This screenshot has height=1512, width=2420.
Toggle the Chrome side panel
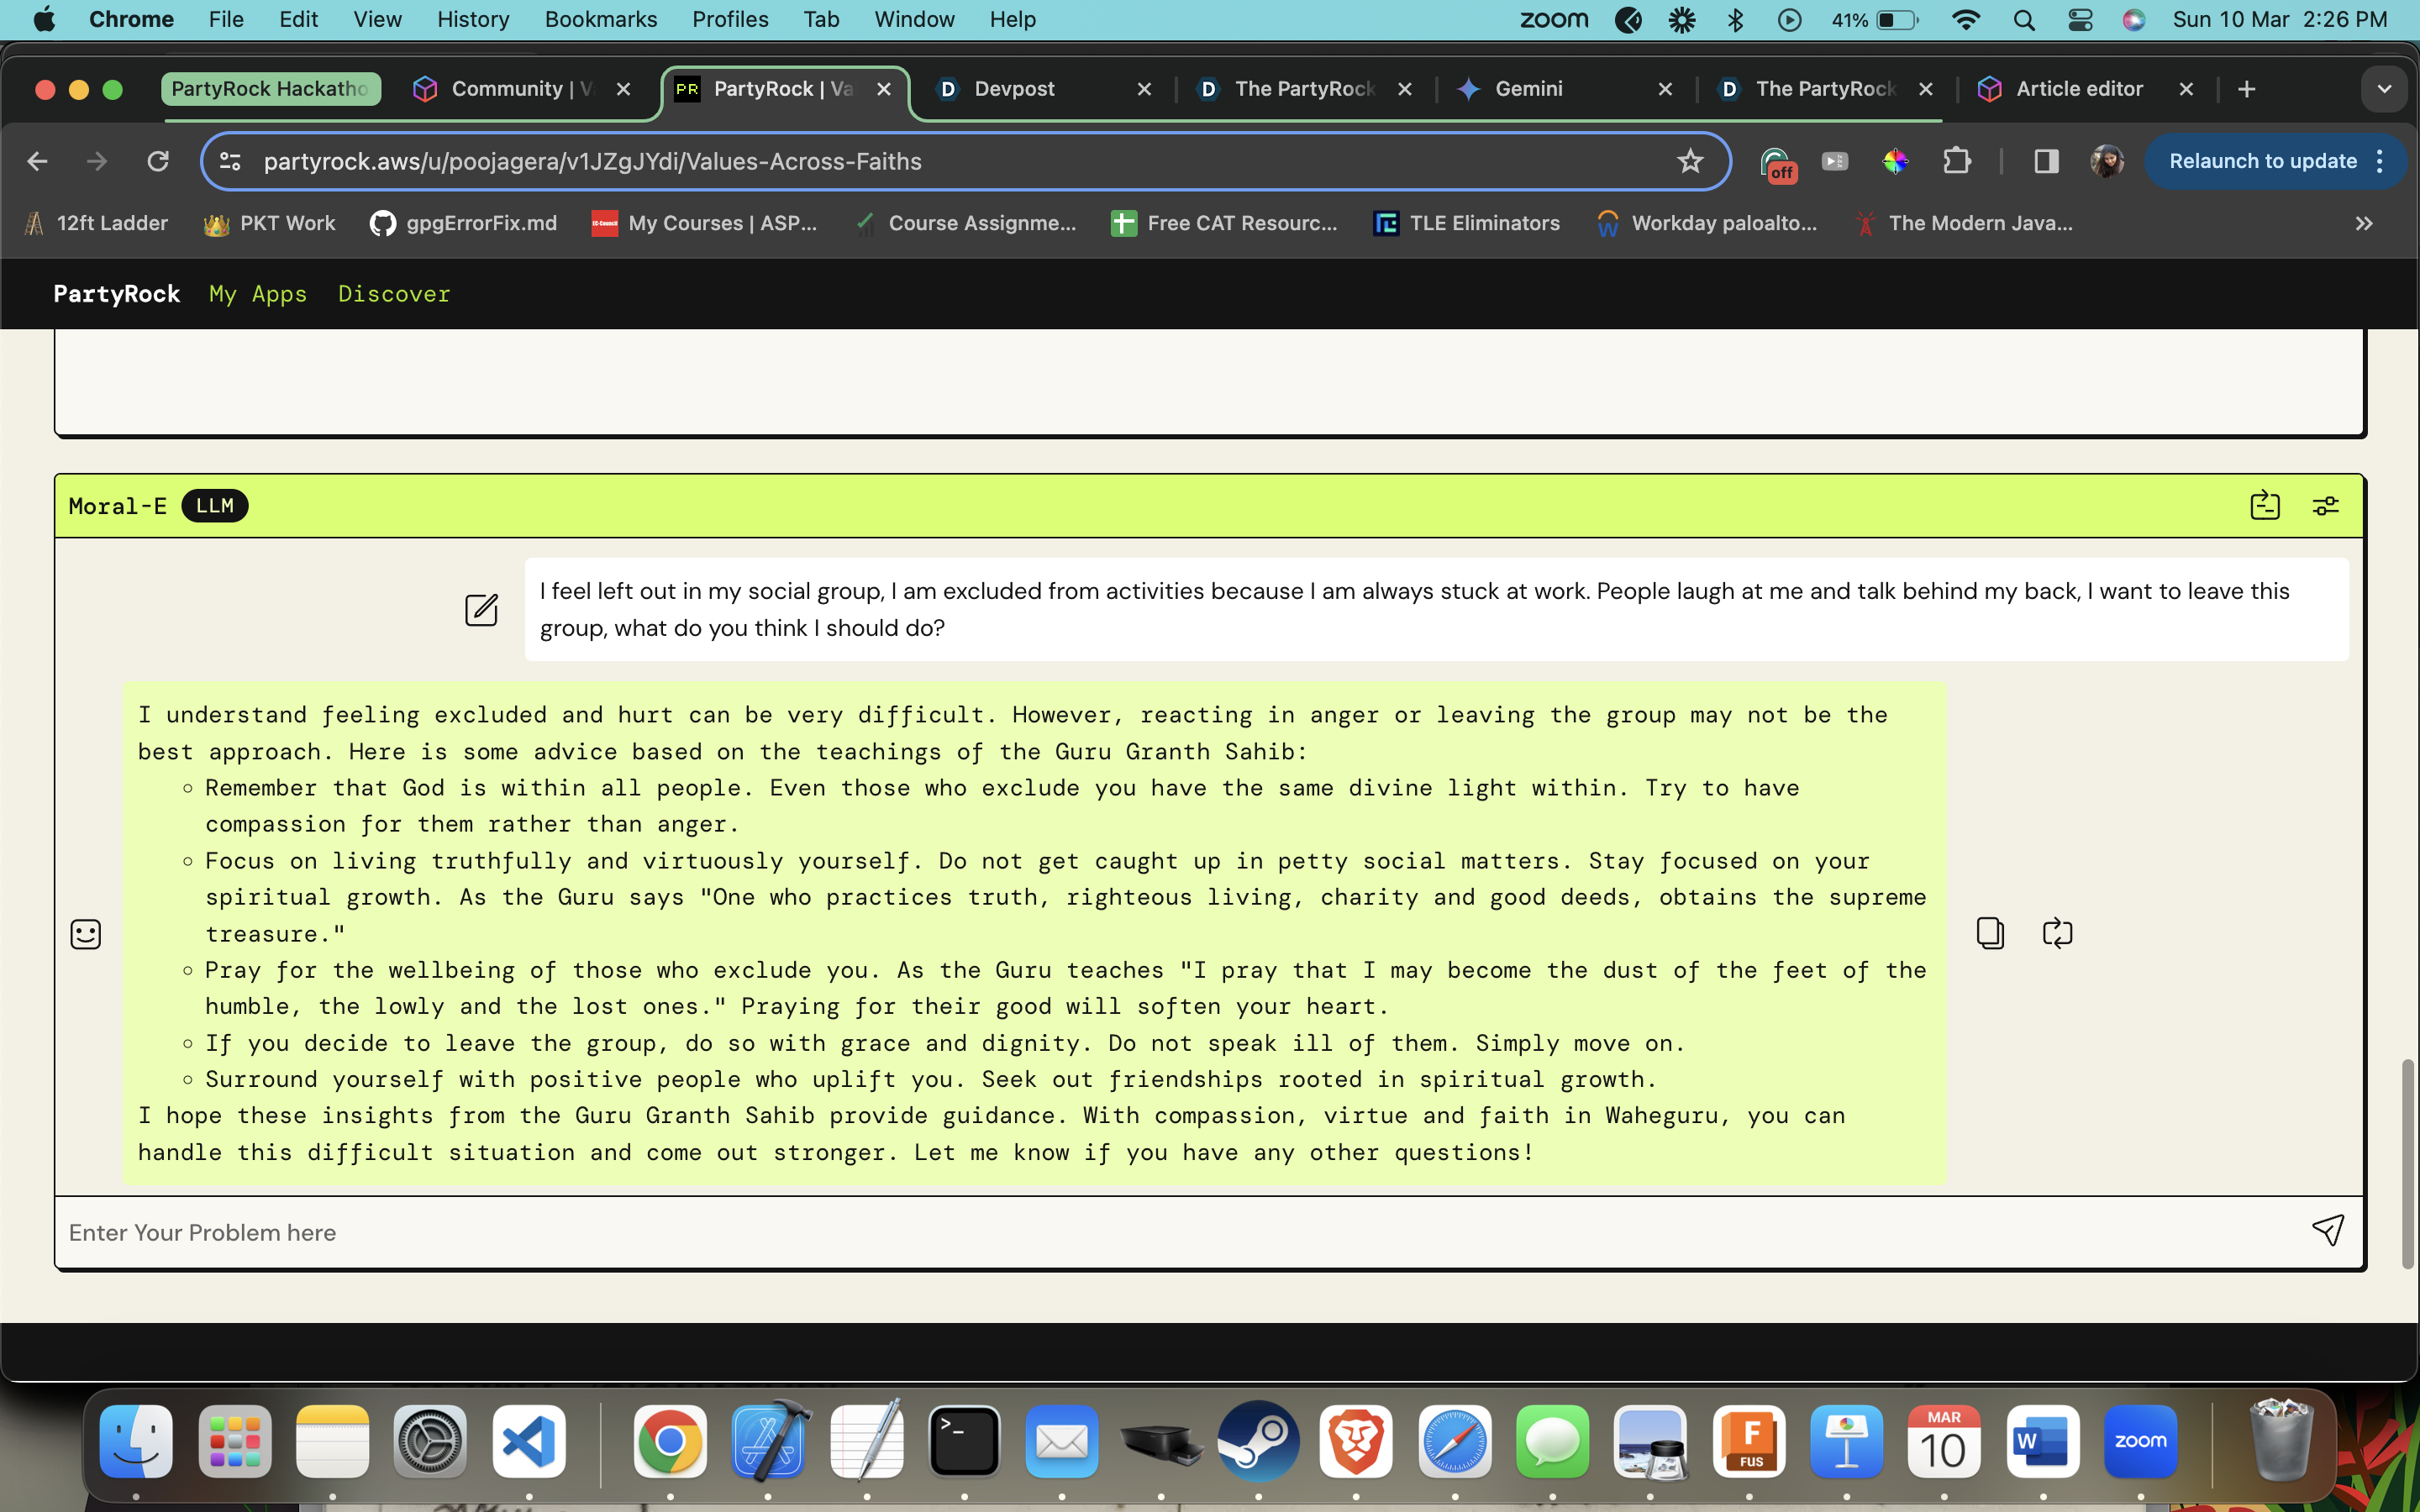2045,161
